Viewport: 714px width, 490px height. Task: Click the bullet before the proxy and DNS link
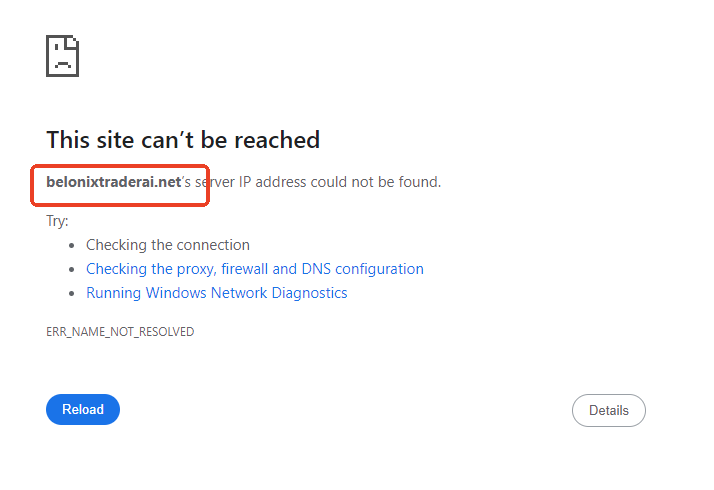tap(72, 269)
